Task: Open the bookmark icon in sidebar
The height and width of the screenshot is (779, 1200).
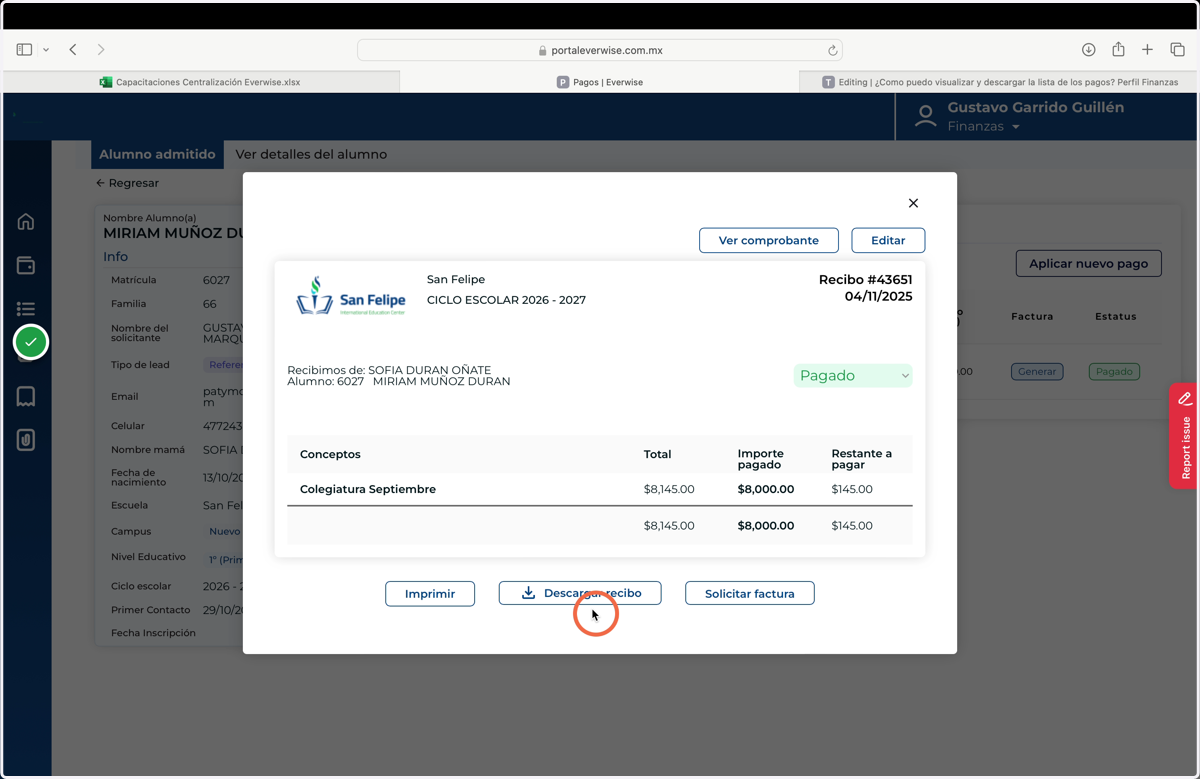Action: [x=26, y=397]
